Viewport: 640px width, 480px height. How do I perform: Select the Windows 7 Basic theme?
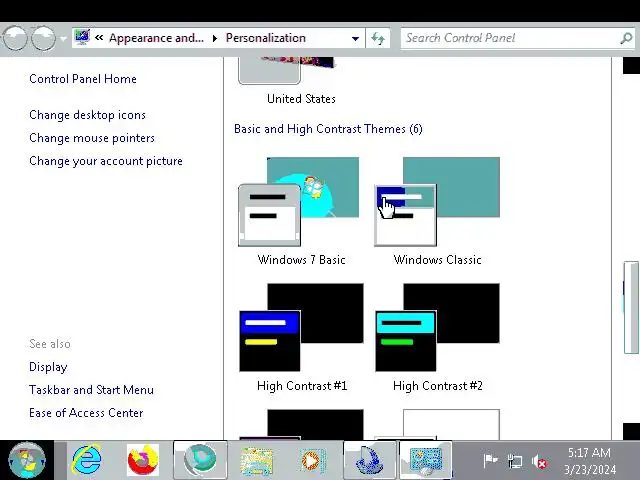coord(301,212)
